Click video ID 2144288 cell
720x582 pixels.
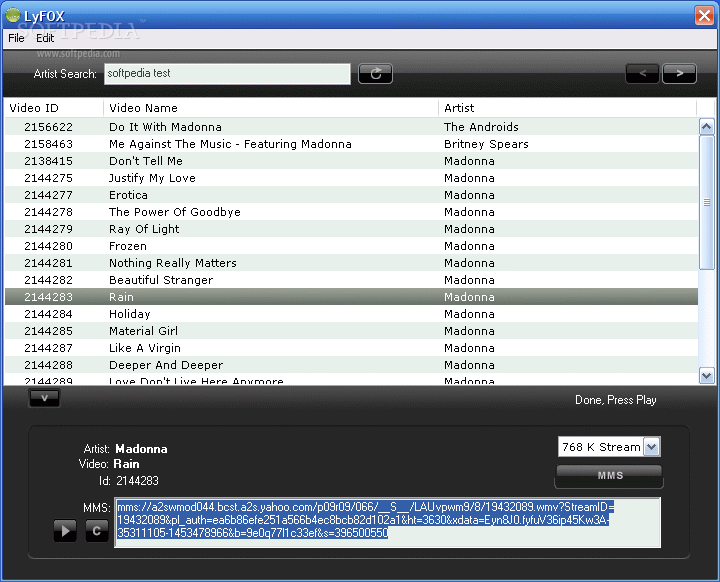48,365
